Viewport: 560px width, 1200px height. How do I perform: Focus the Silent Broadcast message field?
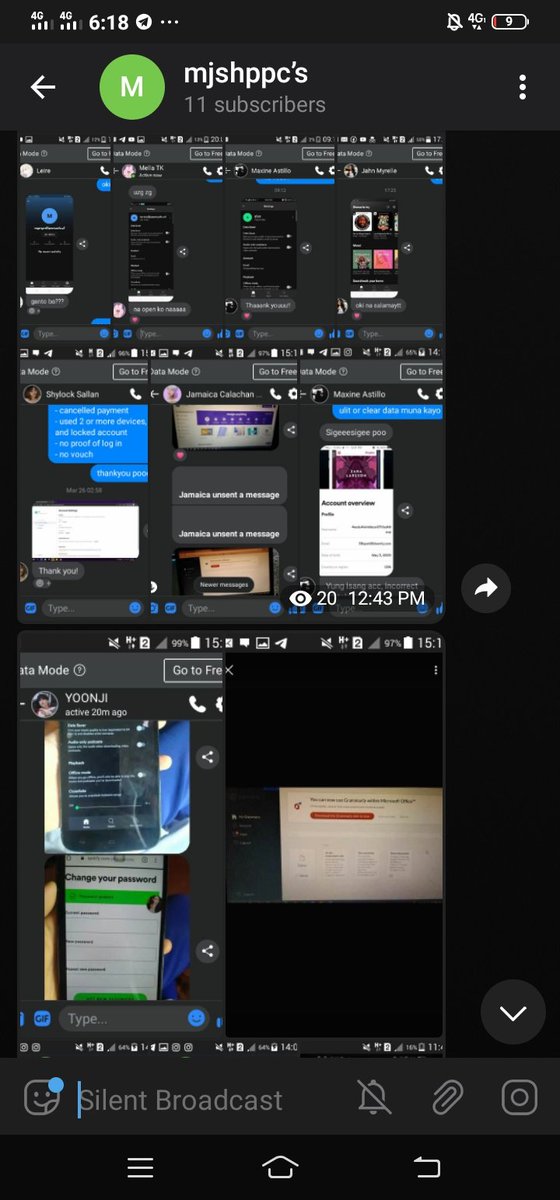[210, 1100]
